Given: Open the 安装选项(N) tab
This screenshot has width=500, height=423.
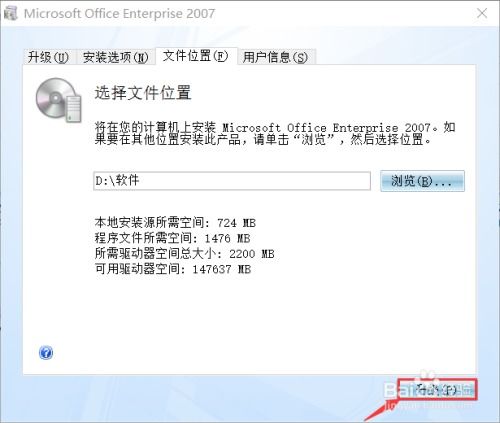Looking at the screenshot, I should [x=115, y=57].
